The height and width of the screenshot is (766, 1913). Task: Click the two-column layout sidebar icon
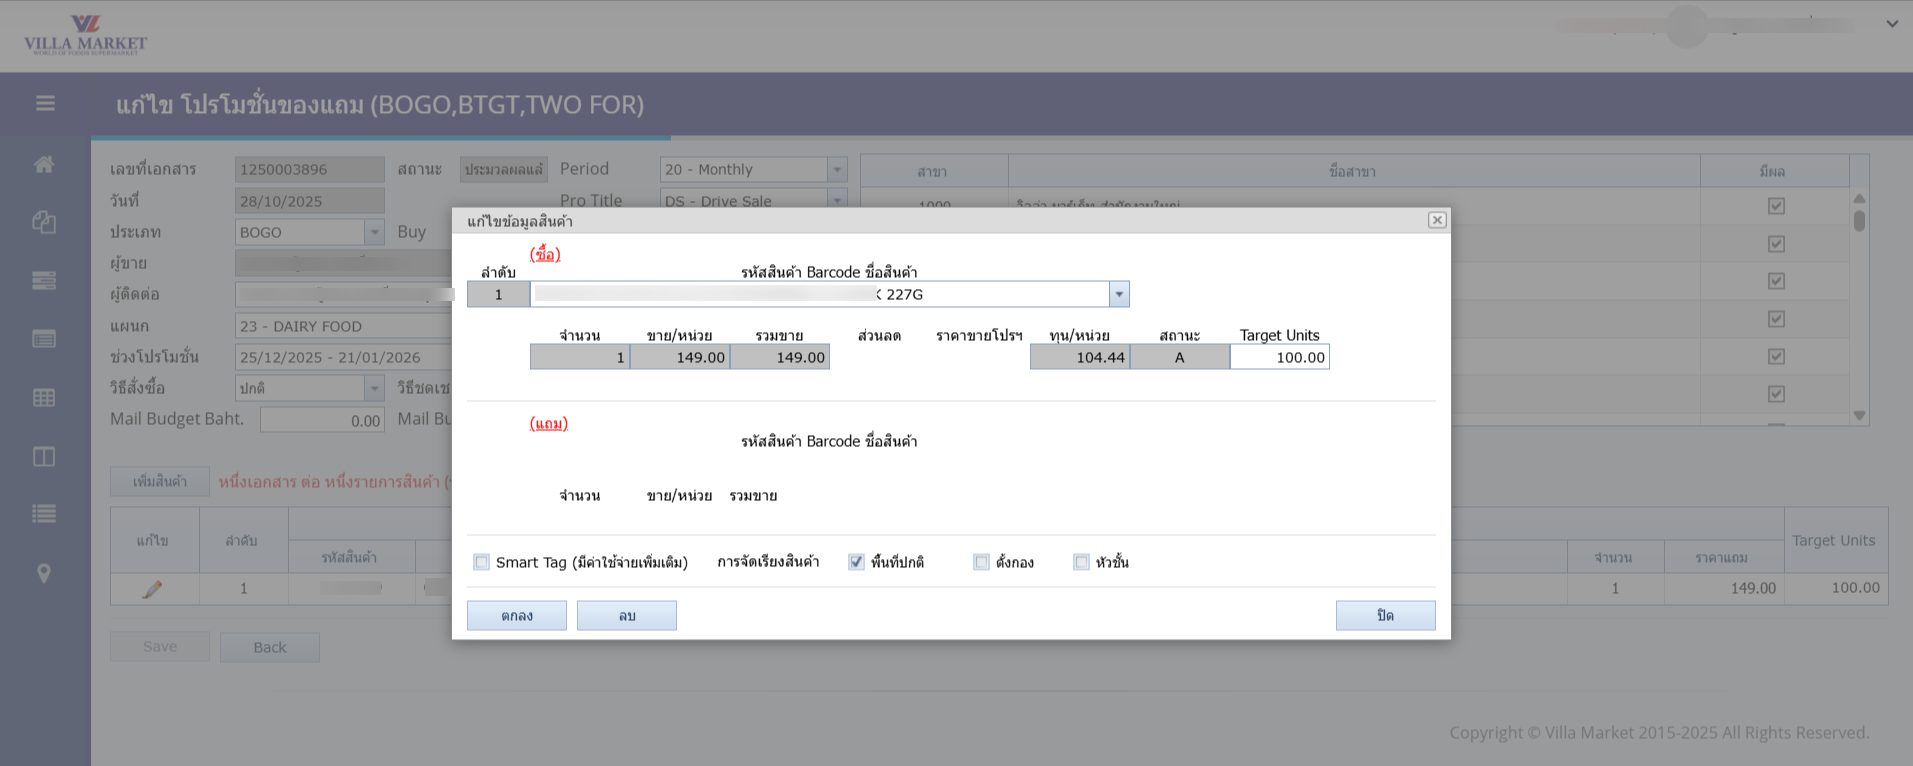click(x=44, y=457)
